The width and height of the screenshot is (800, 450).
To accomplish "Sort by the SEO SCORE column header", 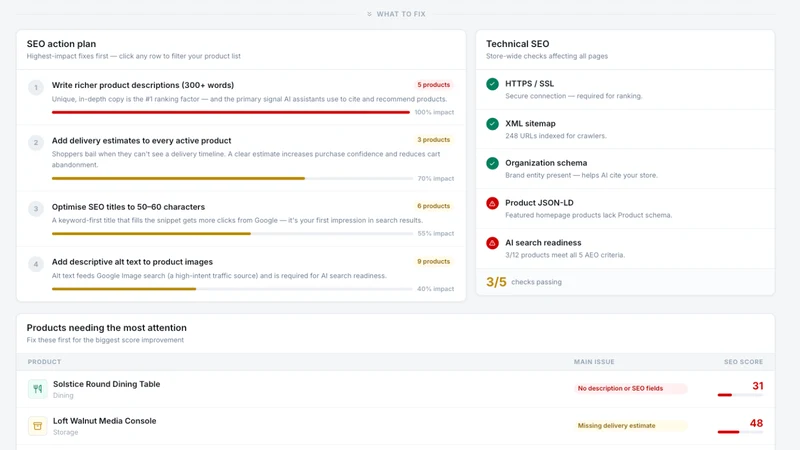I will (x=743, y=362).
